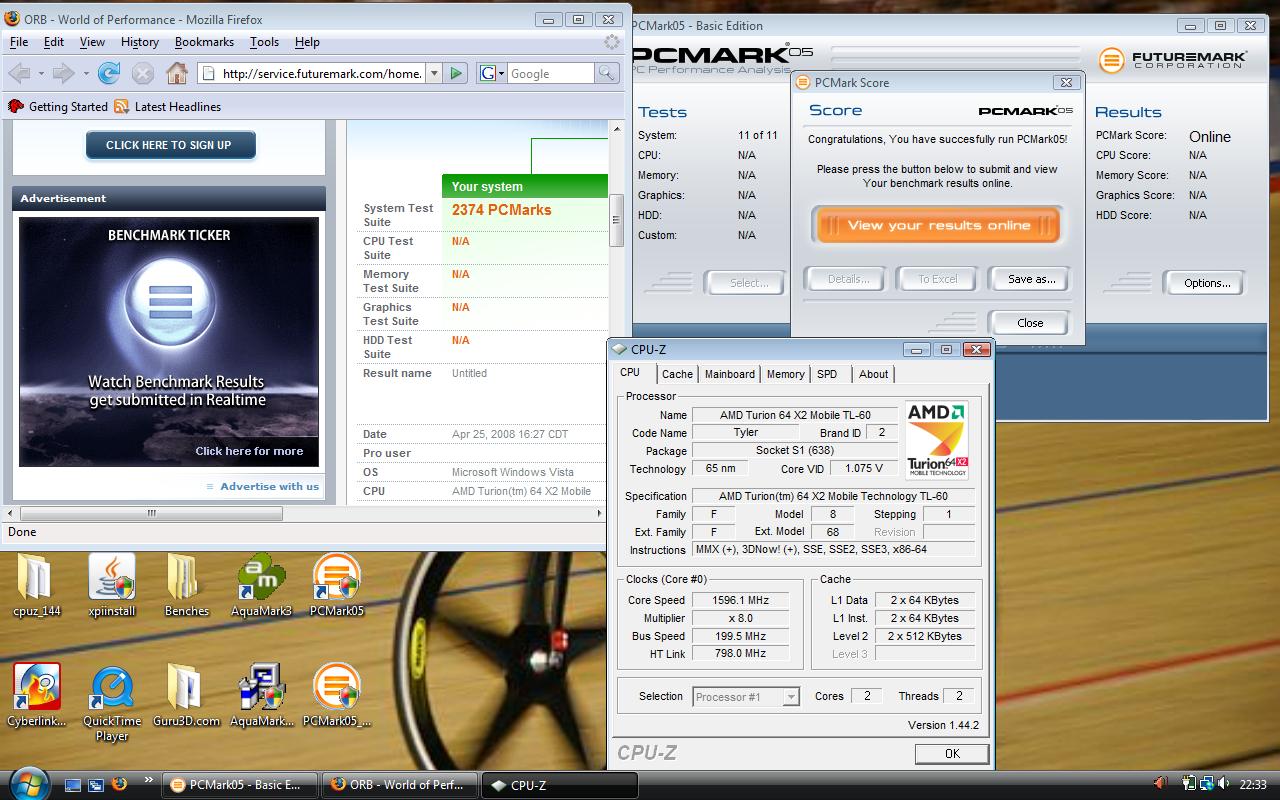Click Firefox quick launch icon in taskbar
1280x800 pixels.
(120, 785)
